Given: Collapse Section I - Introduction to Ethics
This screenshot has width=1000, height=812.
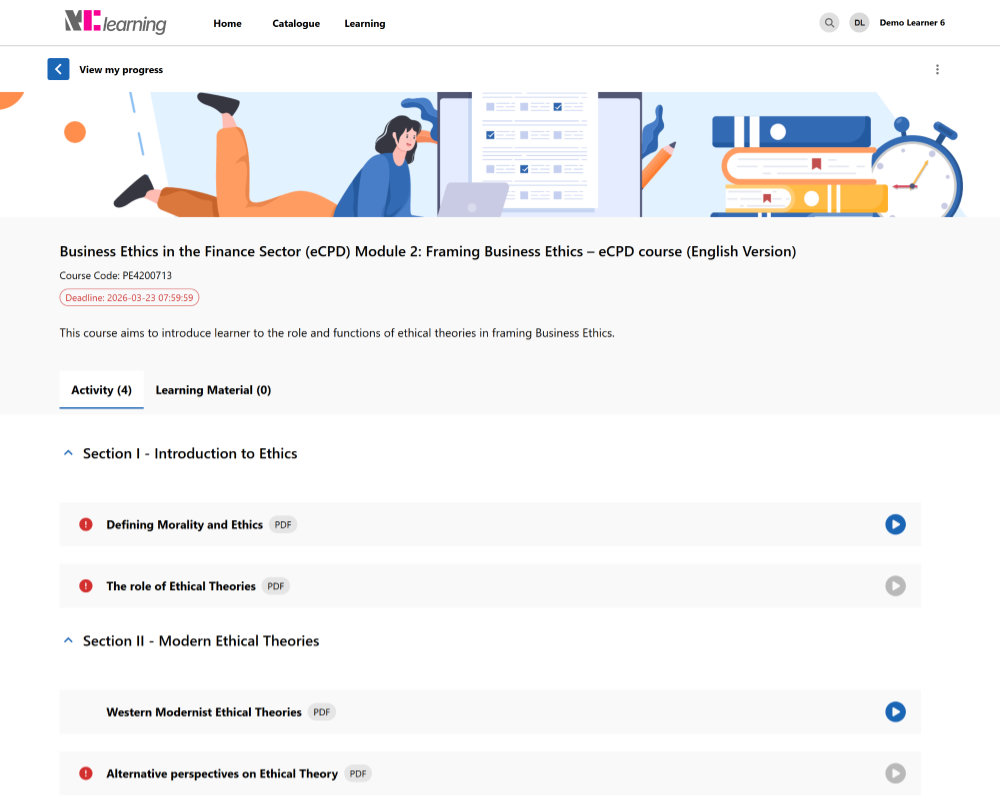Looking at the screenshot, I should click(68, 452).
